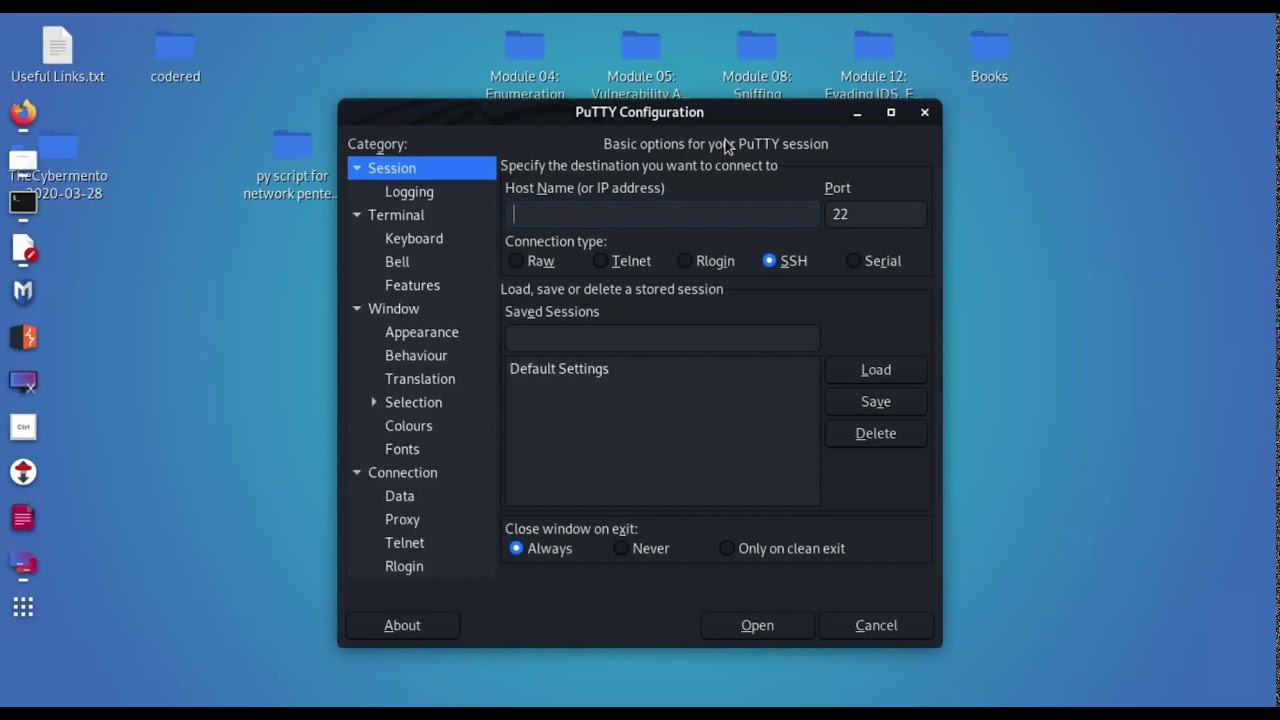Open Colours settings

pos(409,426)
